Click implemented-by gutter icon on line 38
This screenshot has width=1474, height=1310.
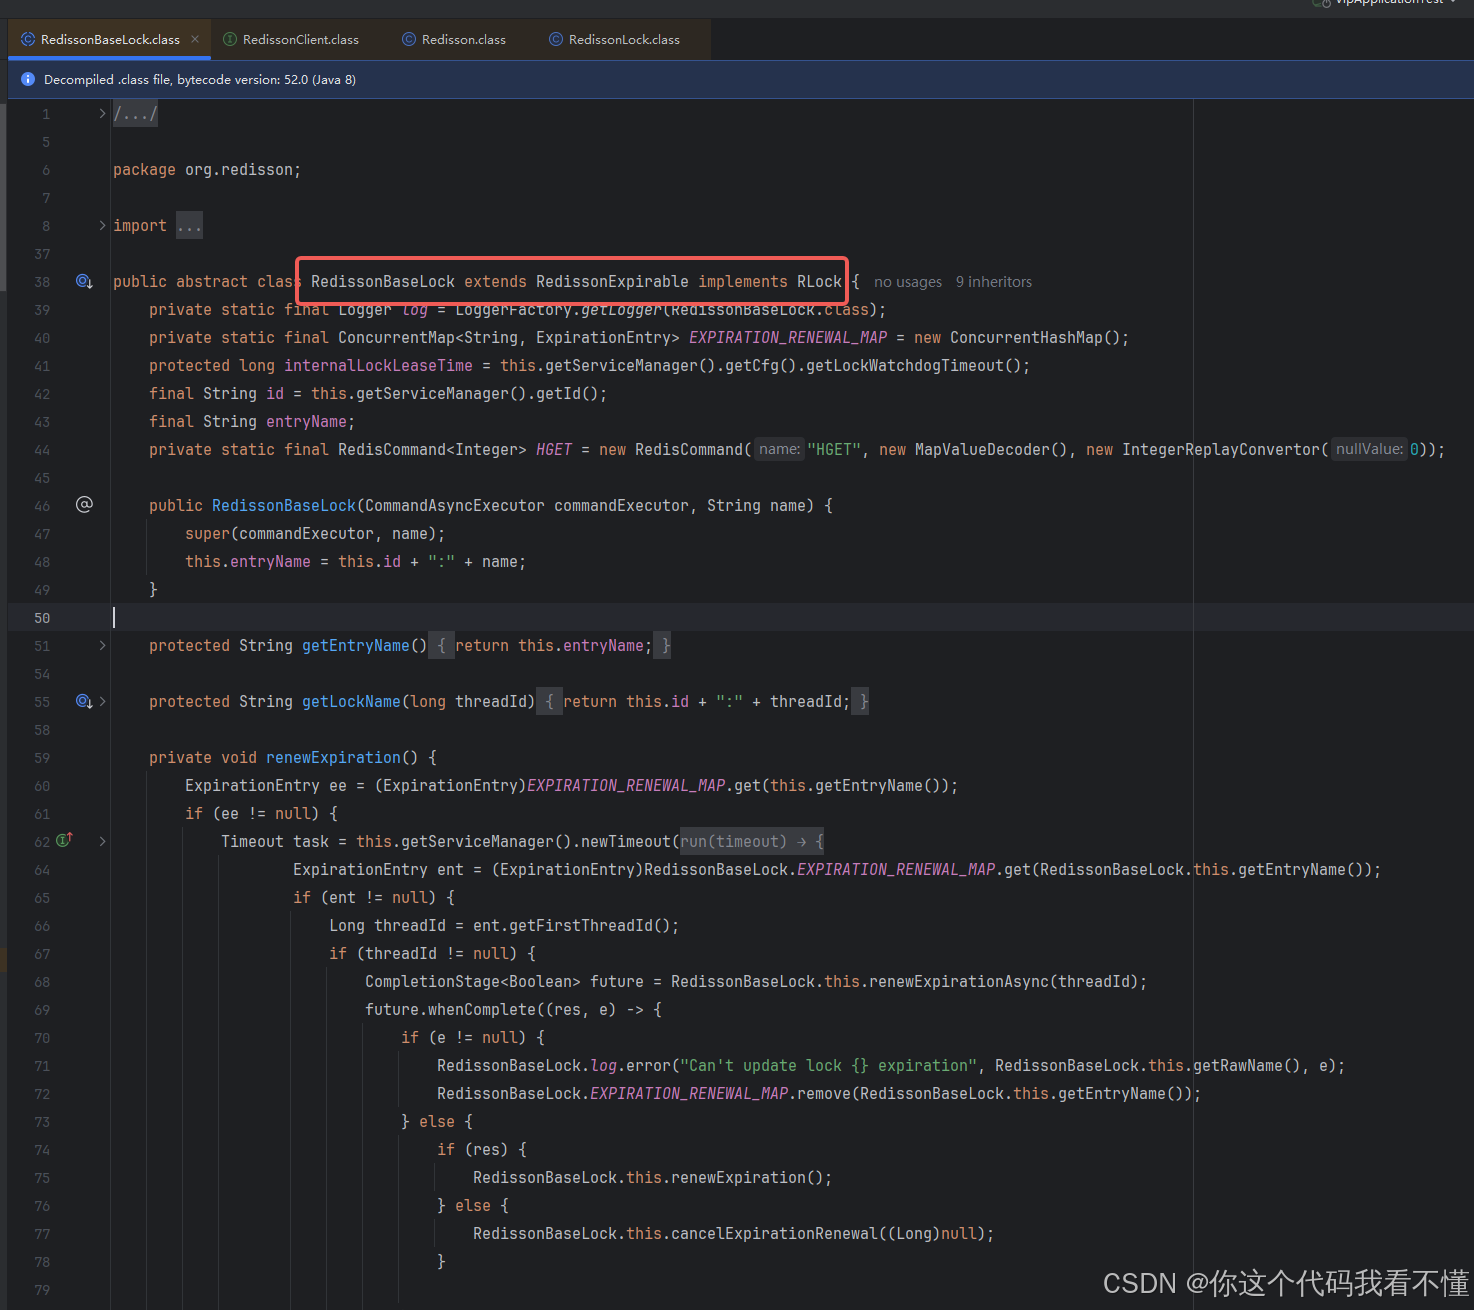[84, 282]
